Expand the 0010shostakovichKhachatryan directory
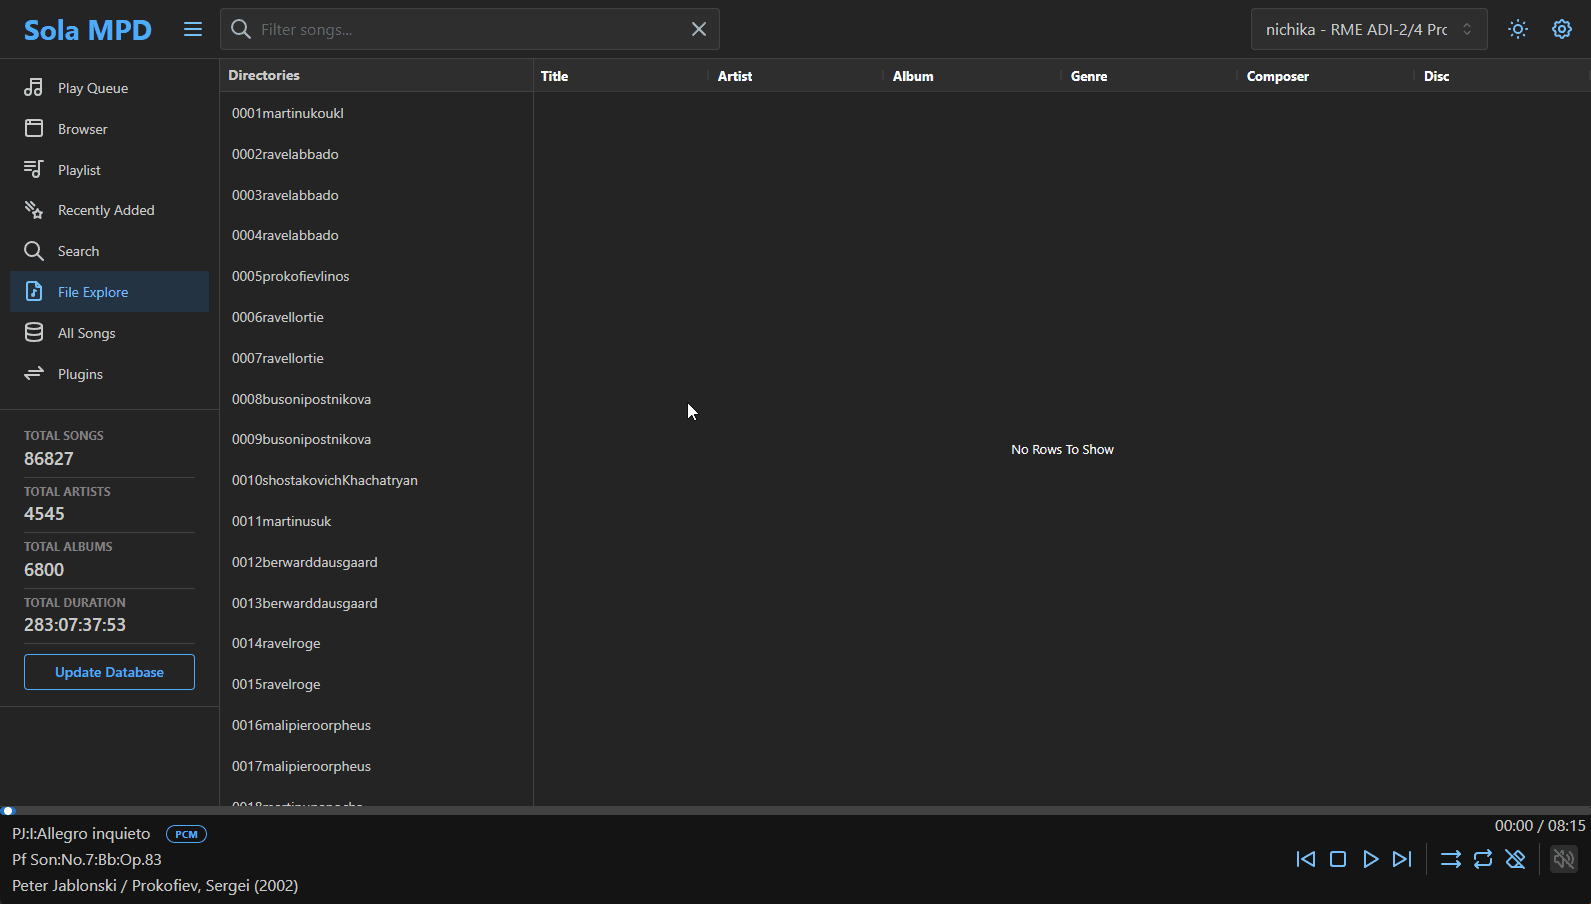This screenshot has height=904, width=1591. click(325, 480)
